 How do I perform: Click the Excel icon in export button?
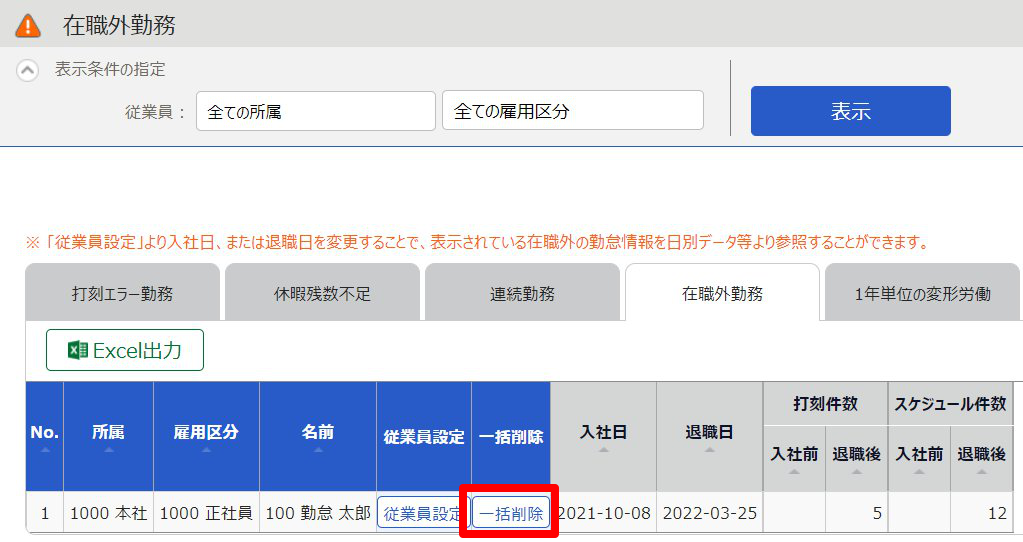(78, 350)
